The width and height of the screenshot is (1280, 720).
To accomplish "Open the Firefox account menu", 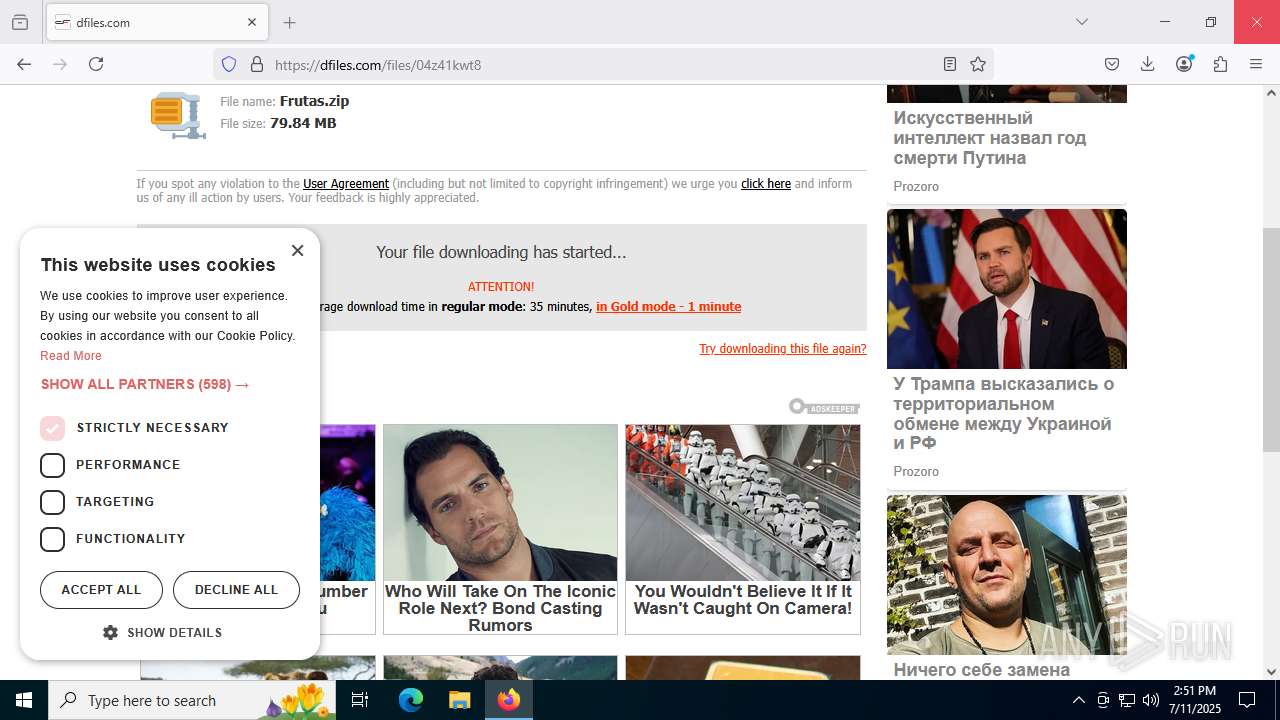I will pyautogui.click(x=1184, y=64).
